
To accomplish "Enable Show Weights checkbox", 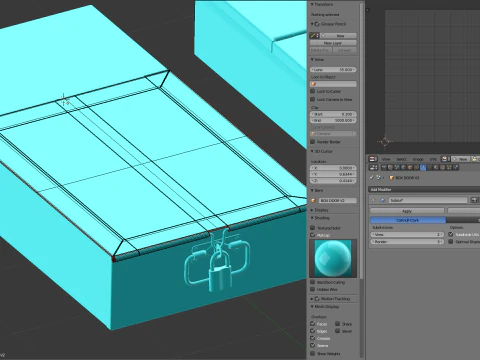I will coord(313,353).
